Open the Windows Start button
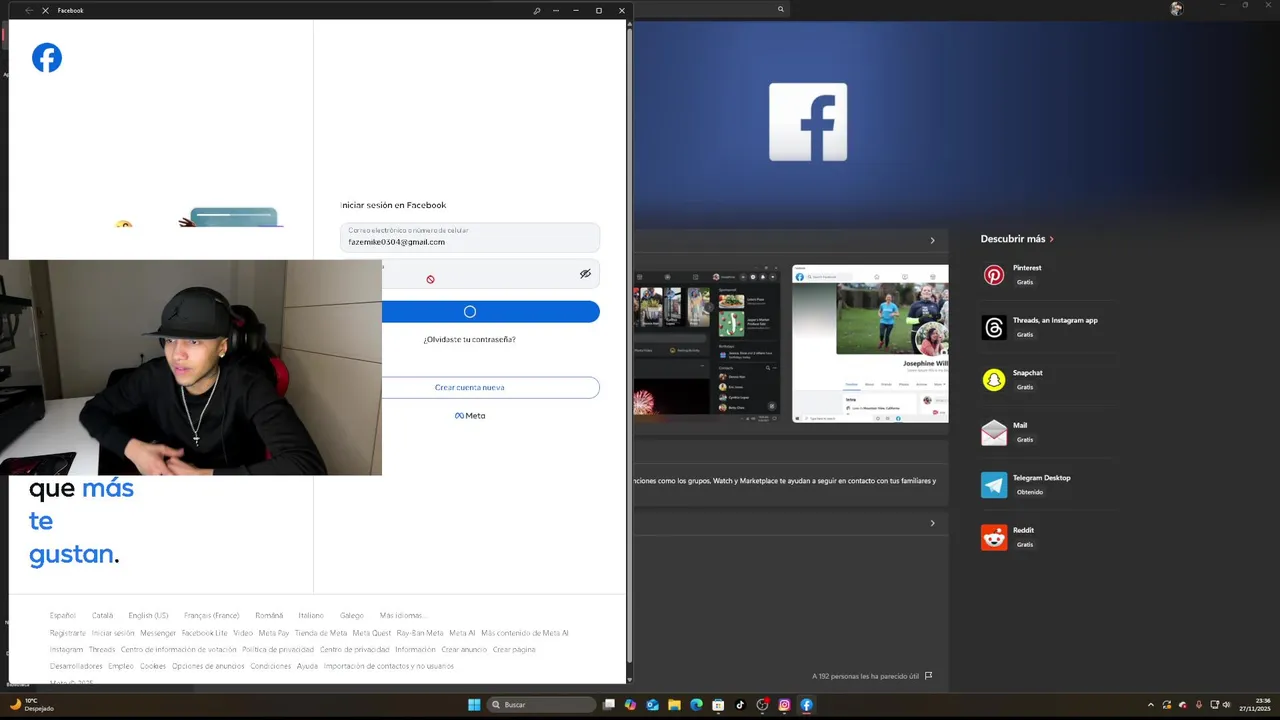The height and width of the screenshot is (720, 1280). click(474, 705)
